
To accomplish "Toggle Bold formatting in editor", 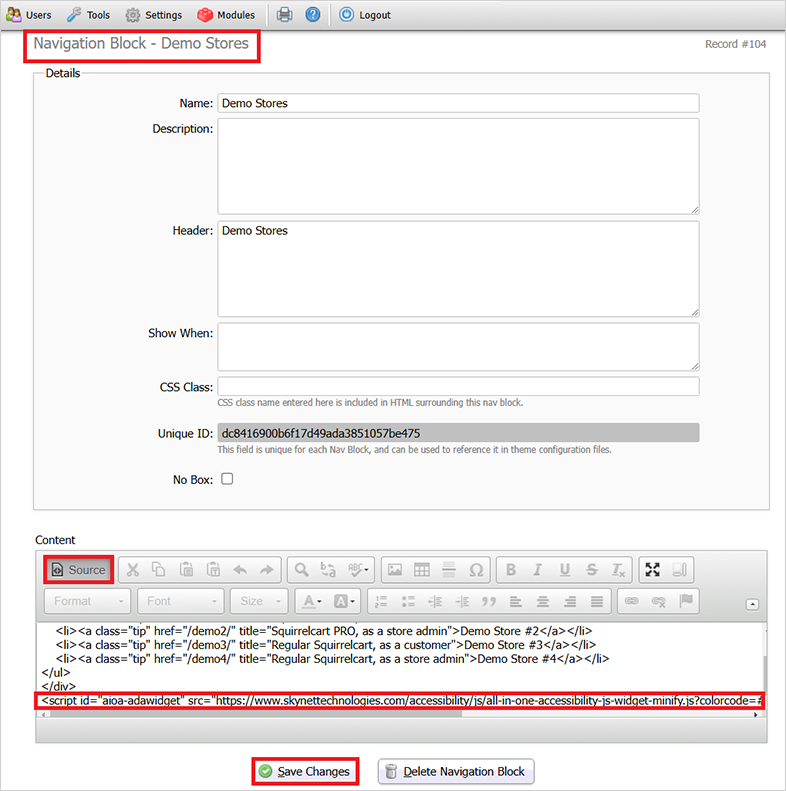I will pyautogui.click(x=511, y=570).
